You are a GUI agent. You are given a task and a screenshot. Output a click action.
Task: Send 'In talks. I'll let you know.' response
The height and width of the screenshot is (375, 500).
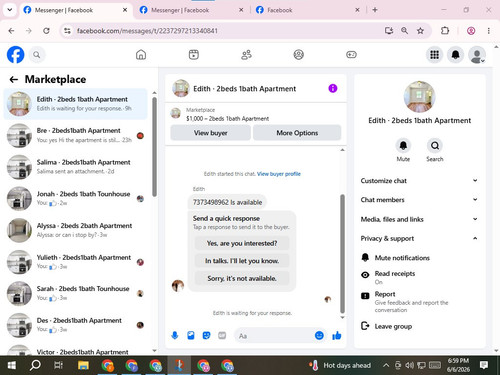pyautogui.click(x=242, y=261)
